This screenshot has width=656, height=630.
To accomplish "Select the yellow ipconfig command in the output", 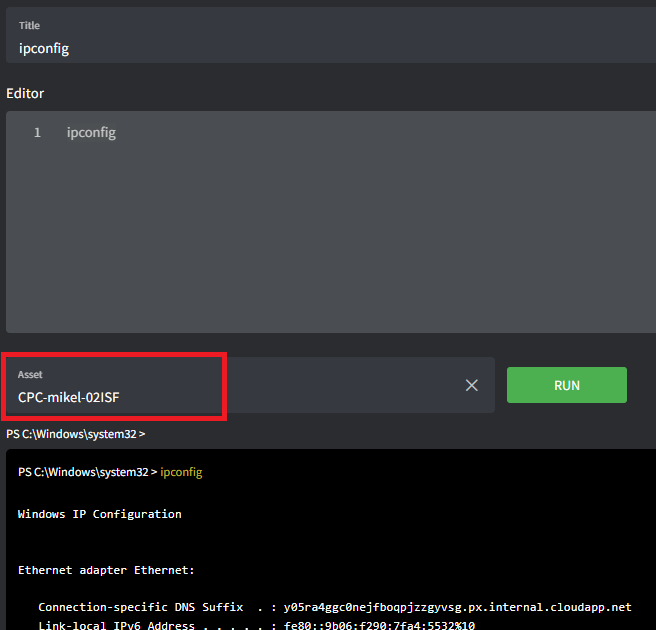I will coord(181,472).
